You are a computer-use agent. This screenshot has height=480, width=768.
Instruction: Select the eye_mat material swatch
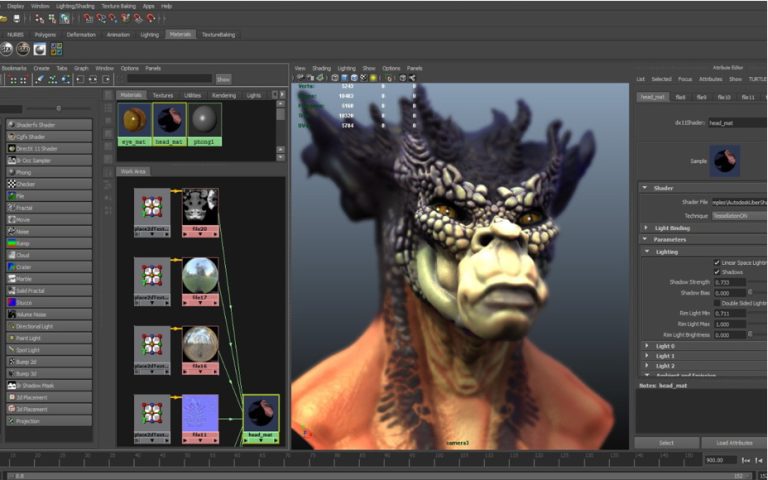(x=134, y=124)
